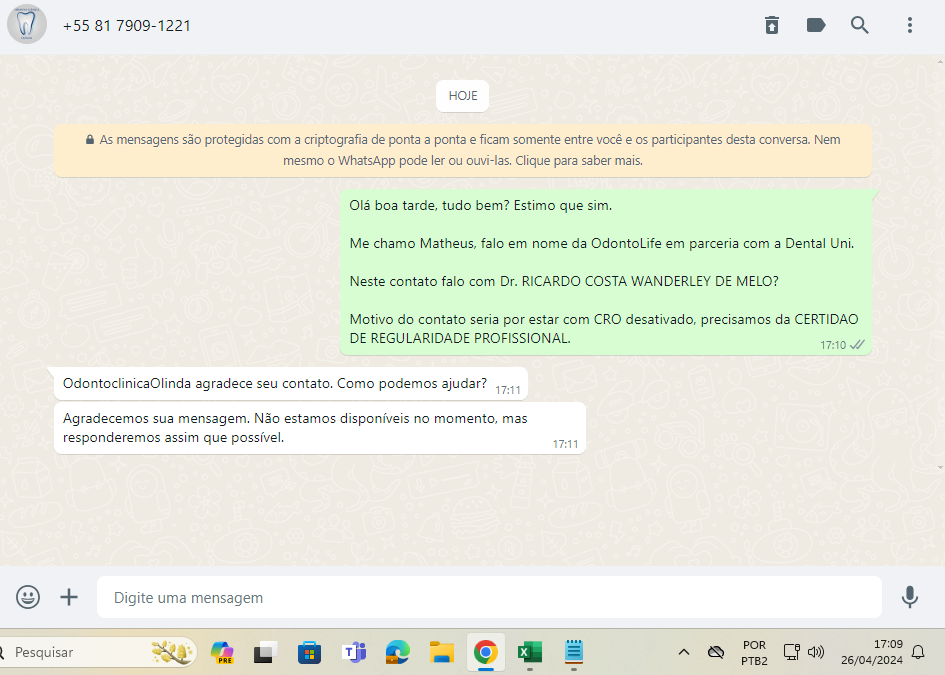Click the 'Digite uma mensagem' input field
945x675 pixels.
pyautogui.click(x=488, y=598)
